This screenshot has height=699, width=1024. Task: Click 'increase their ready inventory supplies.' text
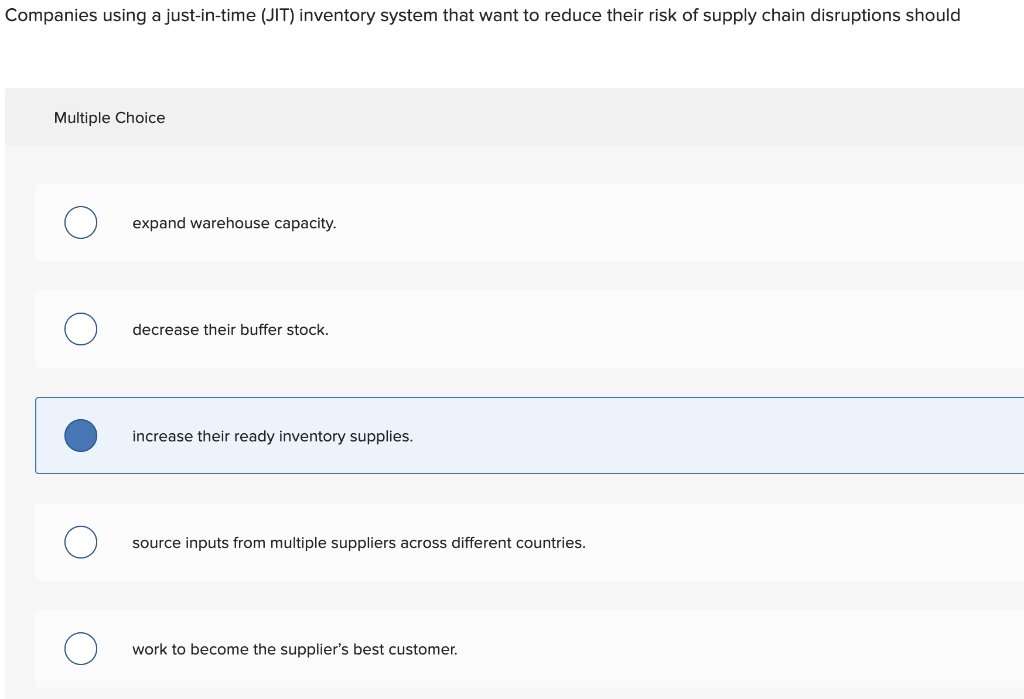point(272,436)
